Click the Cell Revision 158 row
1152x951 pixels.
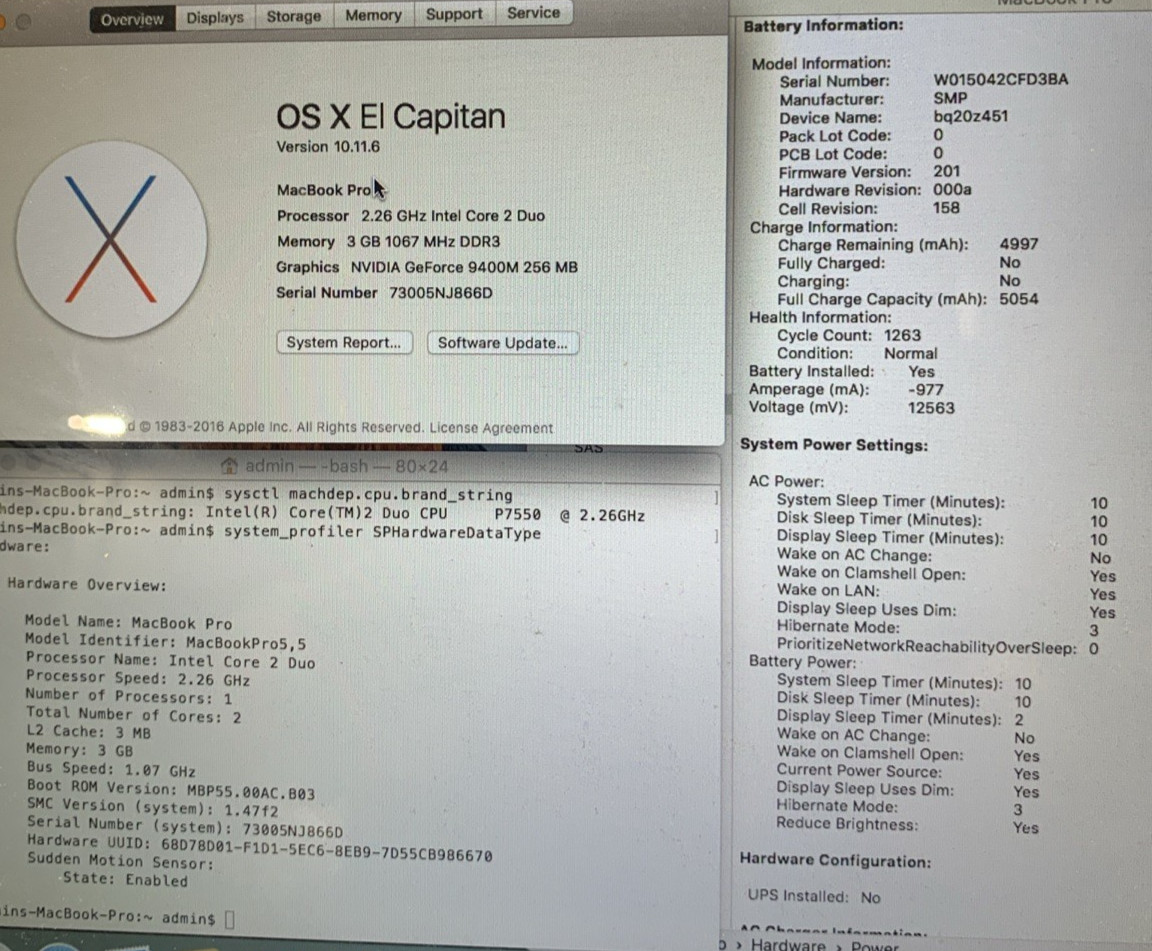point(869,208)
